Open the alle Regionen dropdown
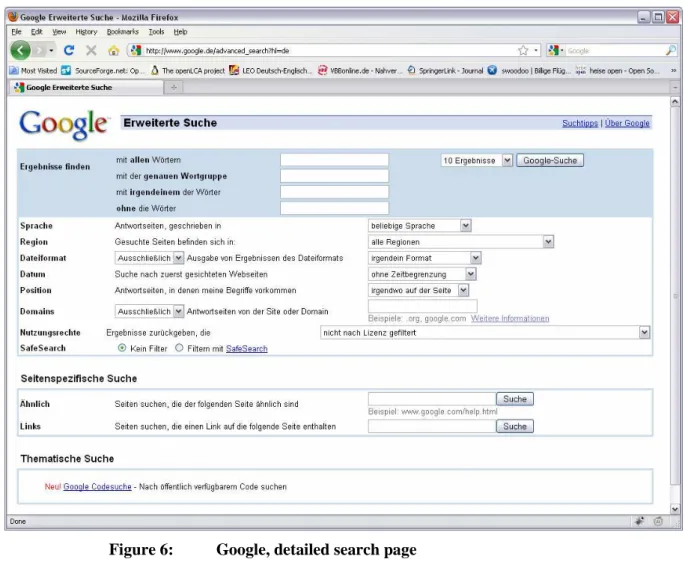 (461, 242)
